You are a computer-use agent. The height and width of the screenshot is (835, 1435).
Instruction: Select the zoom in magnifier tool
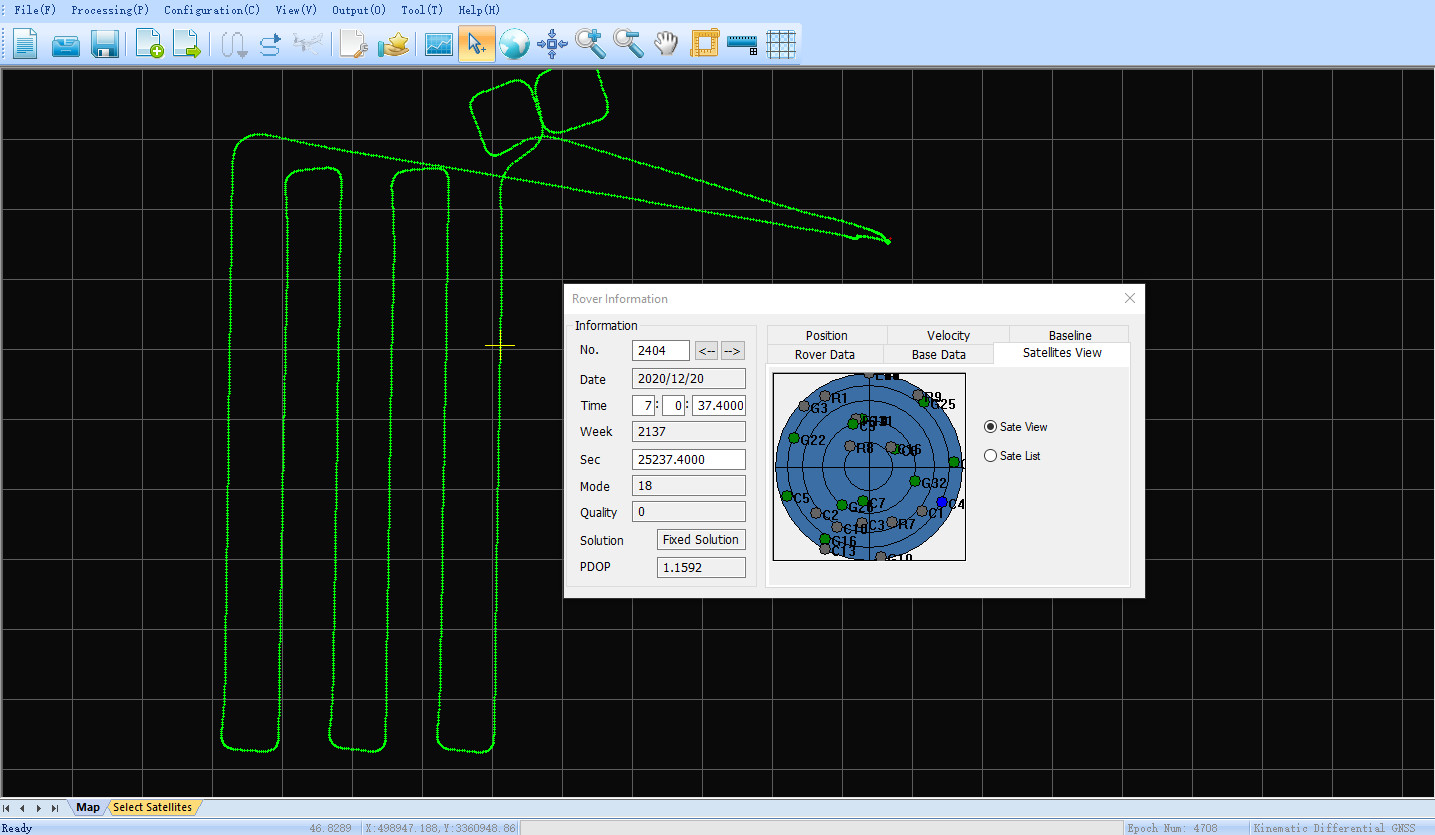[x=590, y=44]
